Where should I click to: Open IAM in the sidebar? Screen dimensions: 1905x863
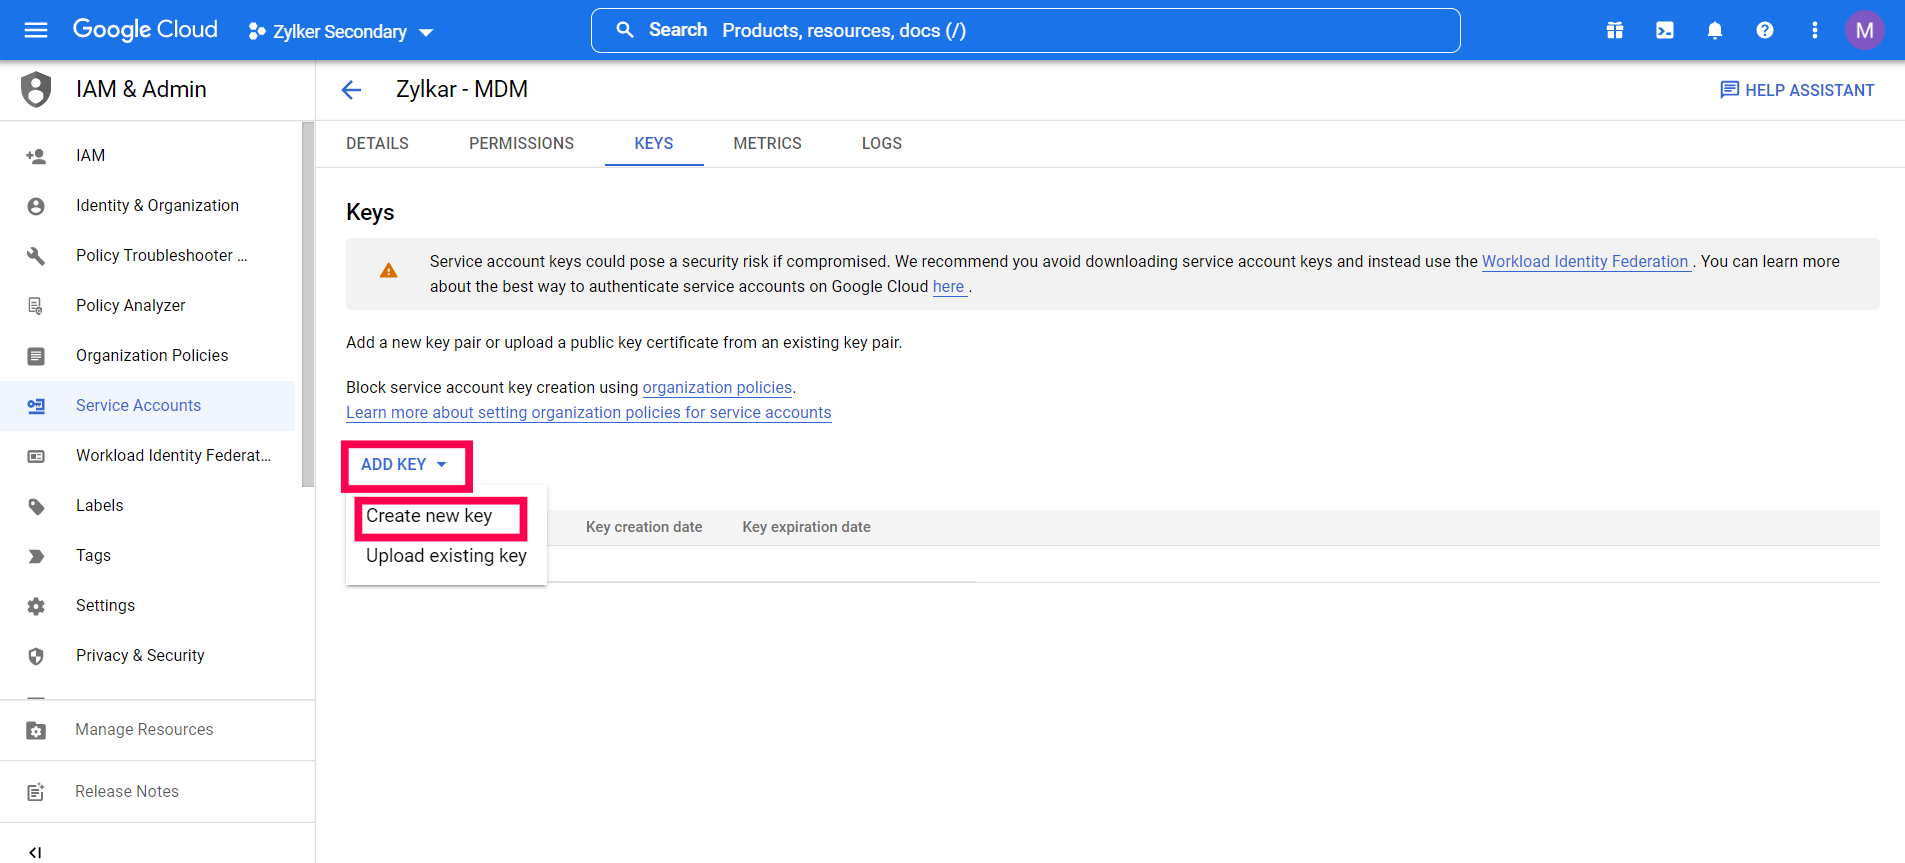tap(148, 155)
